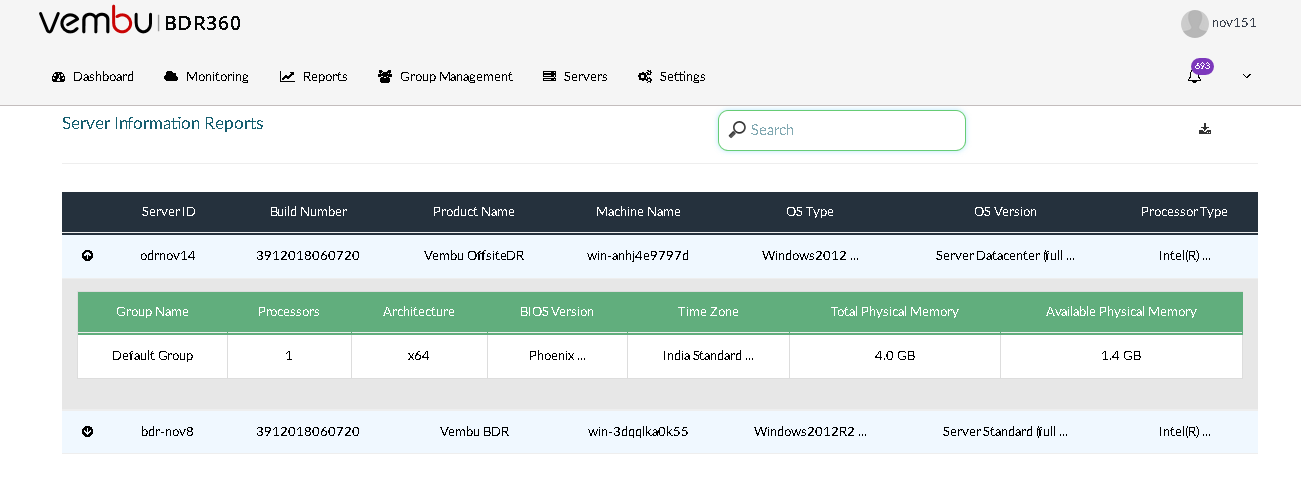Click the Machine Name column header

pos(638,212)
